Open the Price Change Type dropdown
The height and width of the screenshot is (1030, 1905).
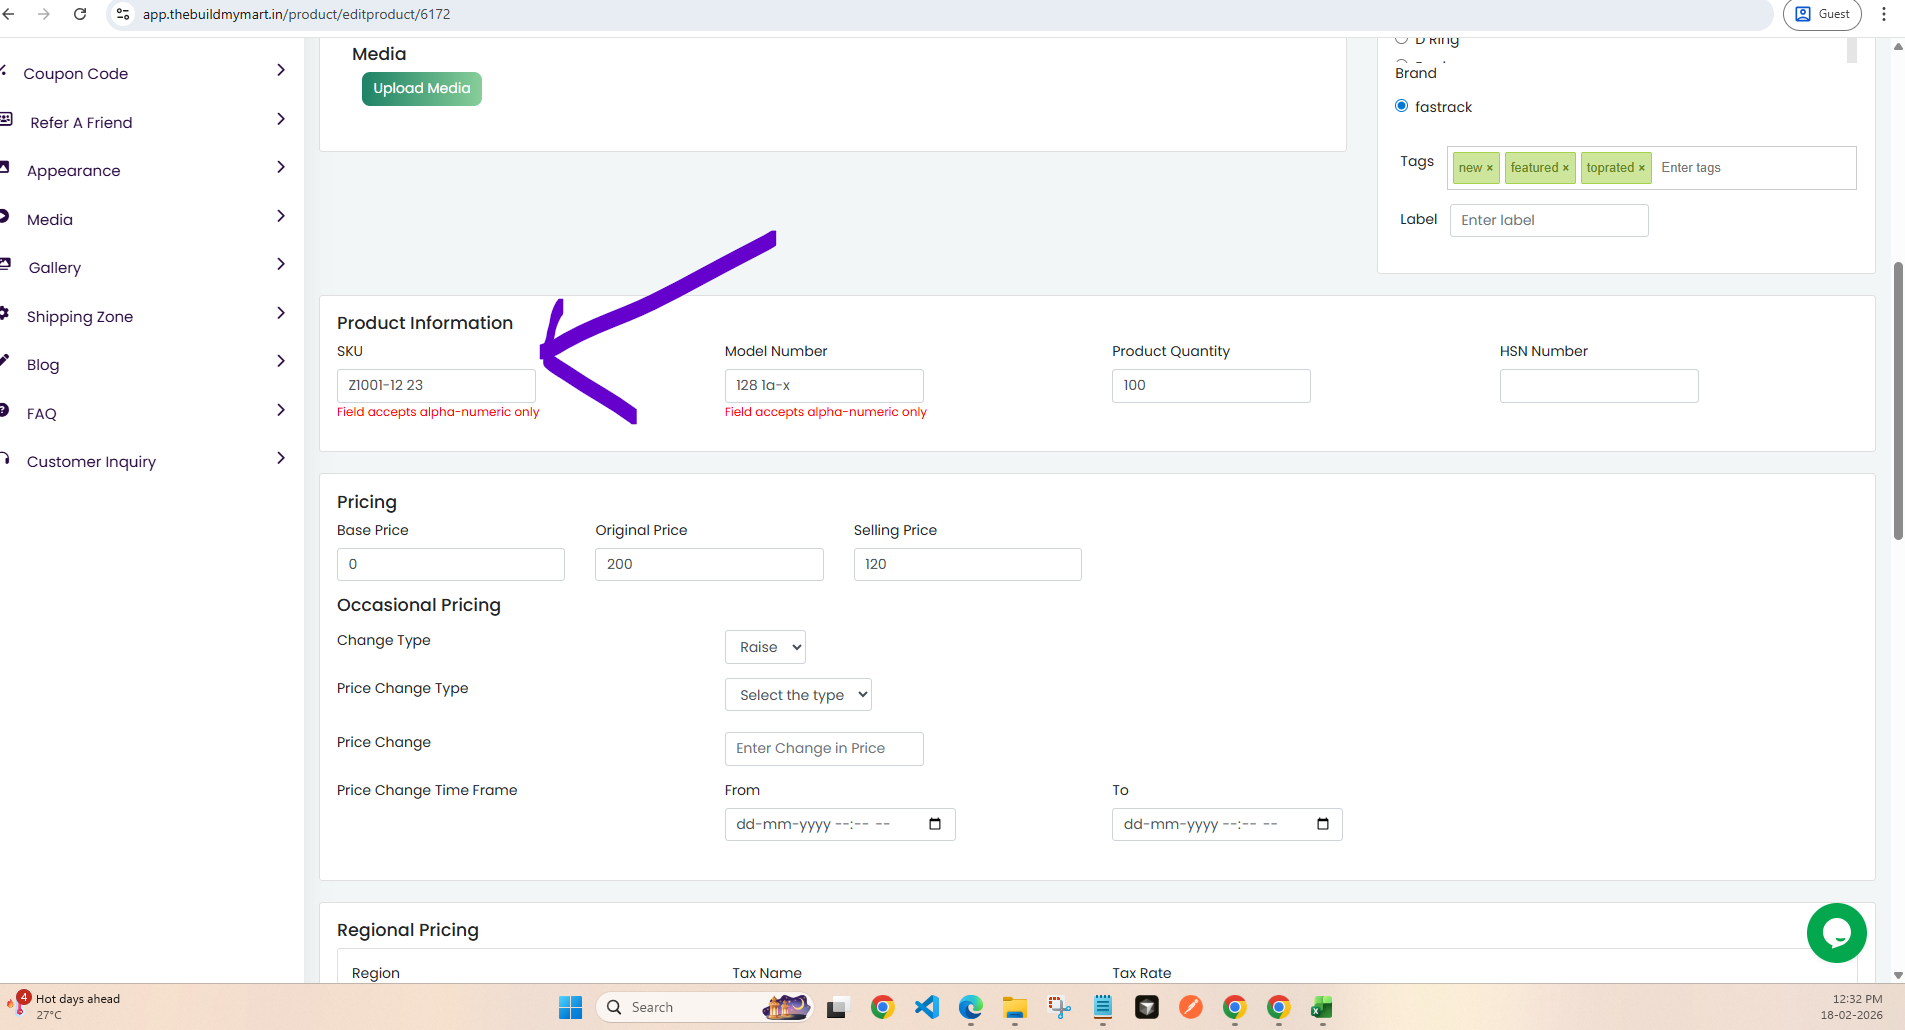click(x=798, y=695)
